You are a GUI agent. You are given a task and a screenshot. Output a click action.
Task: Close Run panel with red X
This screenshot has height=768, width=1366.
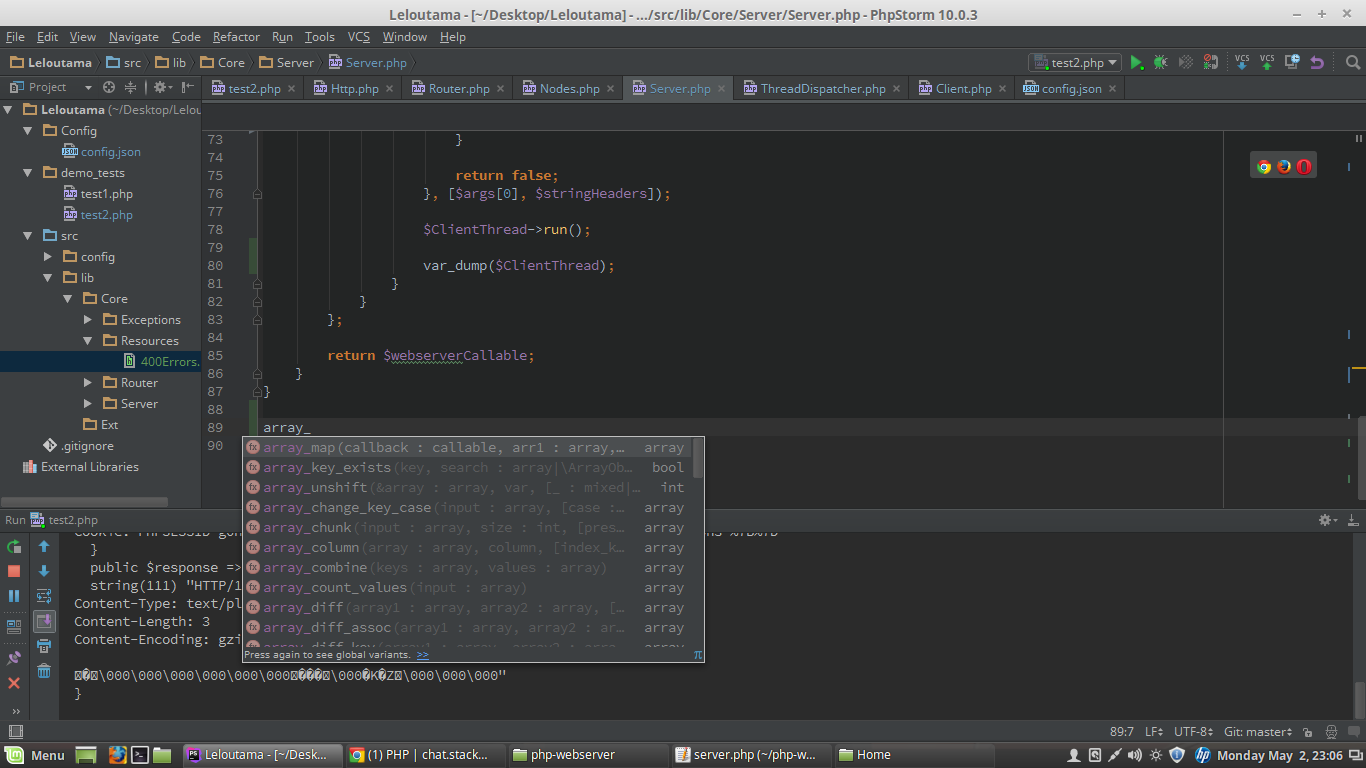pyautogui.click(x=14, y=683)
